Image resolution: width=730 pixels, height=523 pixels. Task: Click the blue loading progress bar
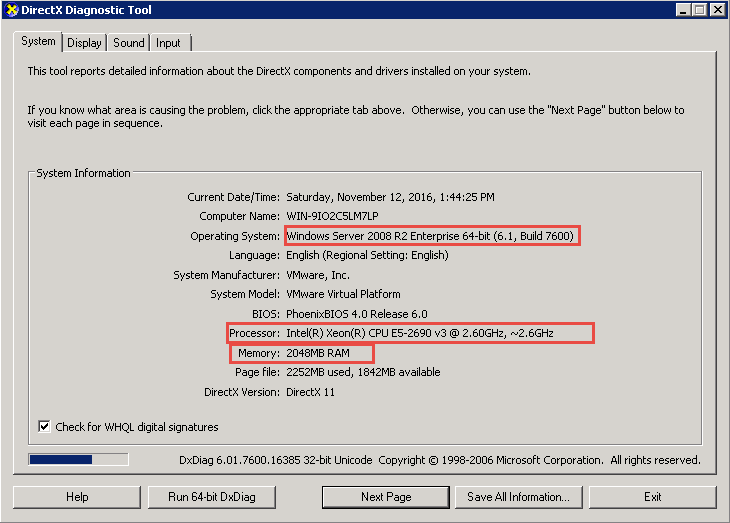pos(78,460)
